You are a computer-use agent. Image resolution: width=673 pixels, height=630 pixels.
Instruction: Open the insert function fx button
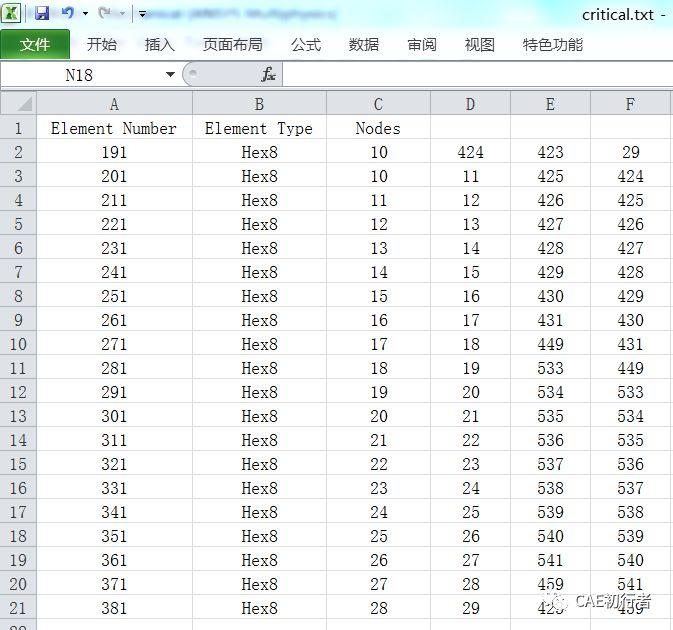[268, 75]
